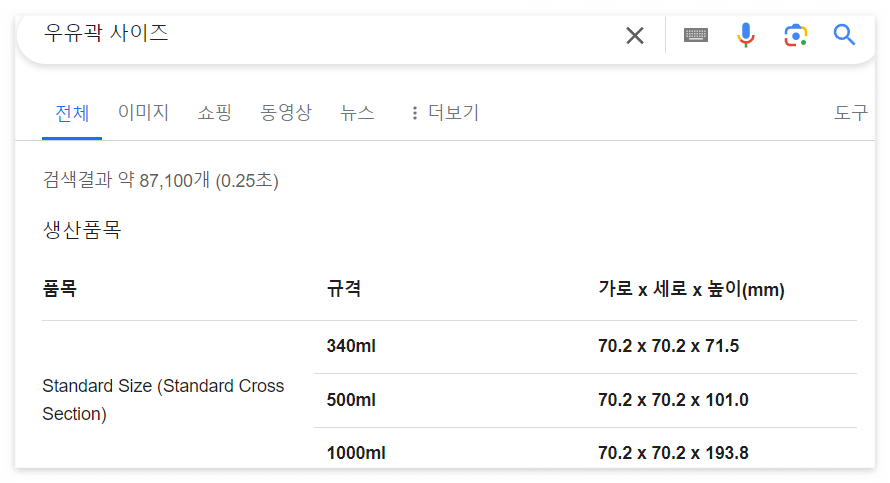Start voice search with the microphone icon
The image size is (890, 483).
pyautogui.click(x=745, y=35)
